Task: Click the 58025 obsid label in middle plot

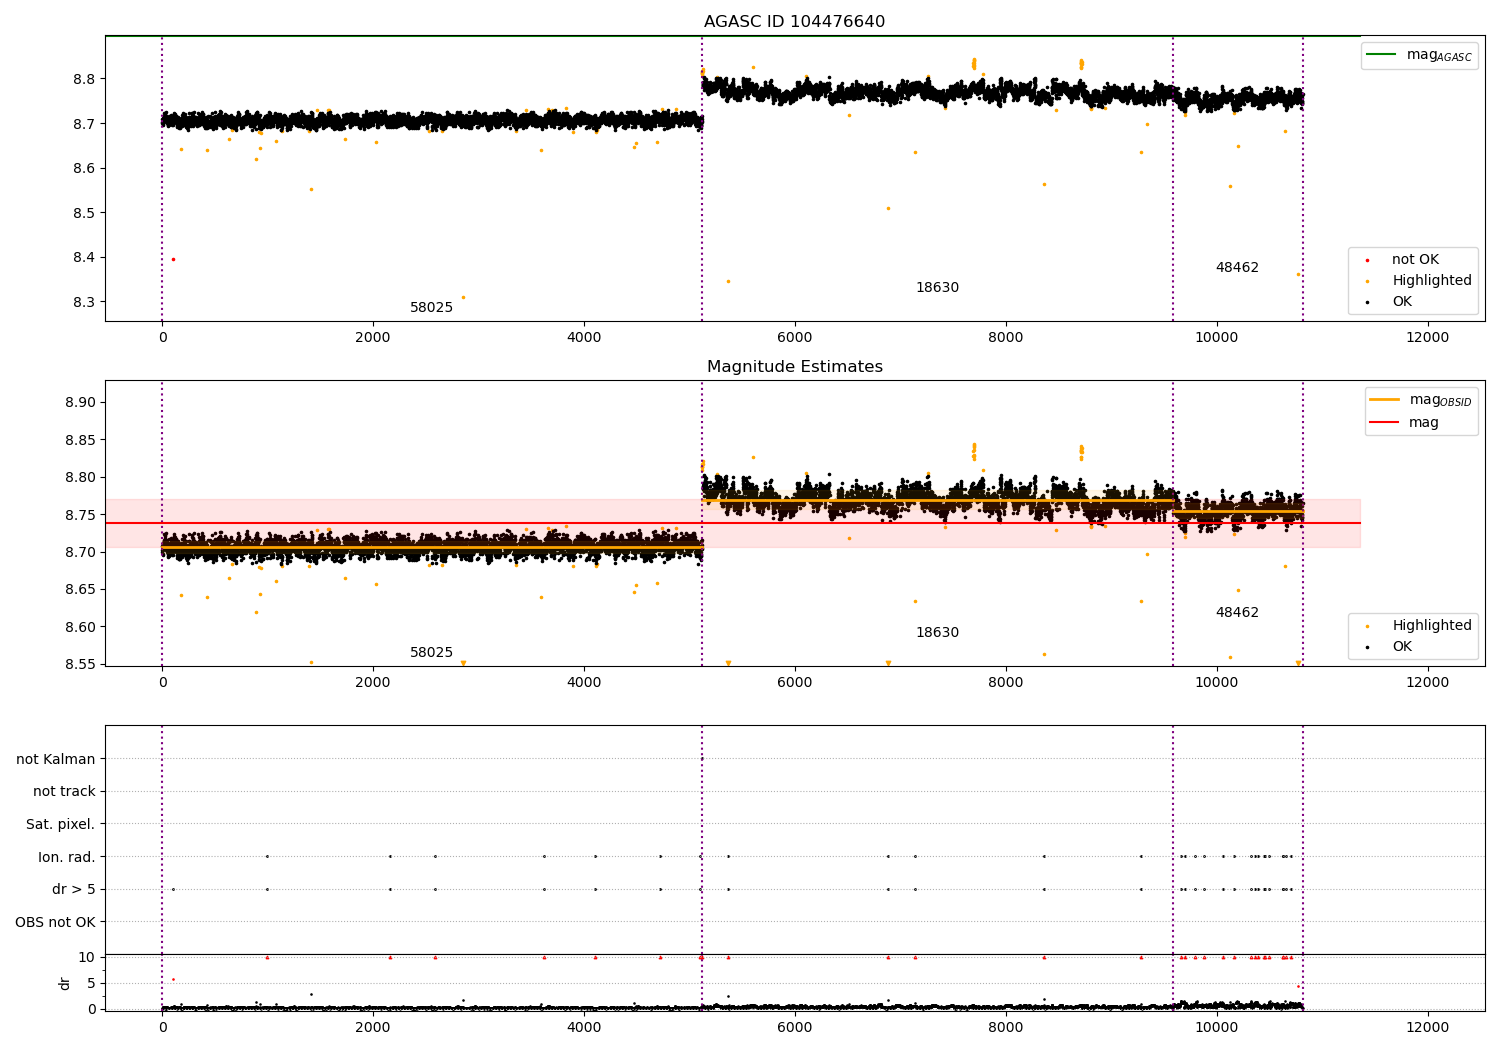Action: point(431,653)
